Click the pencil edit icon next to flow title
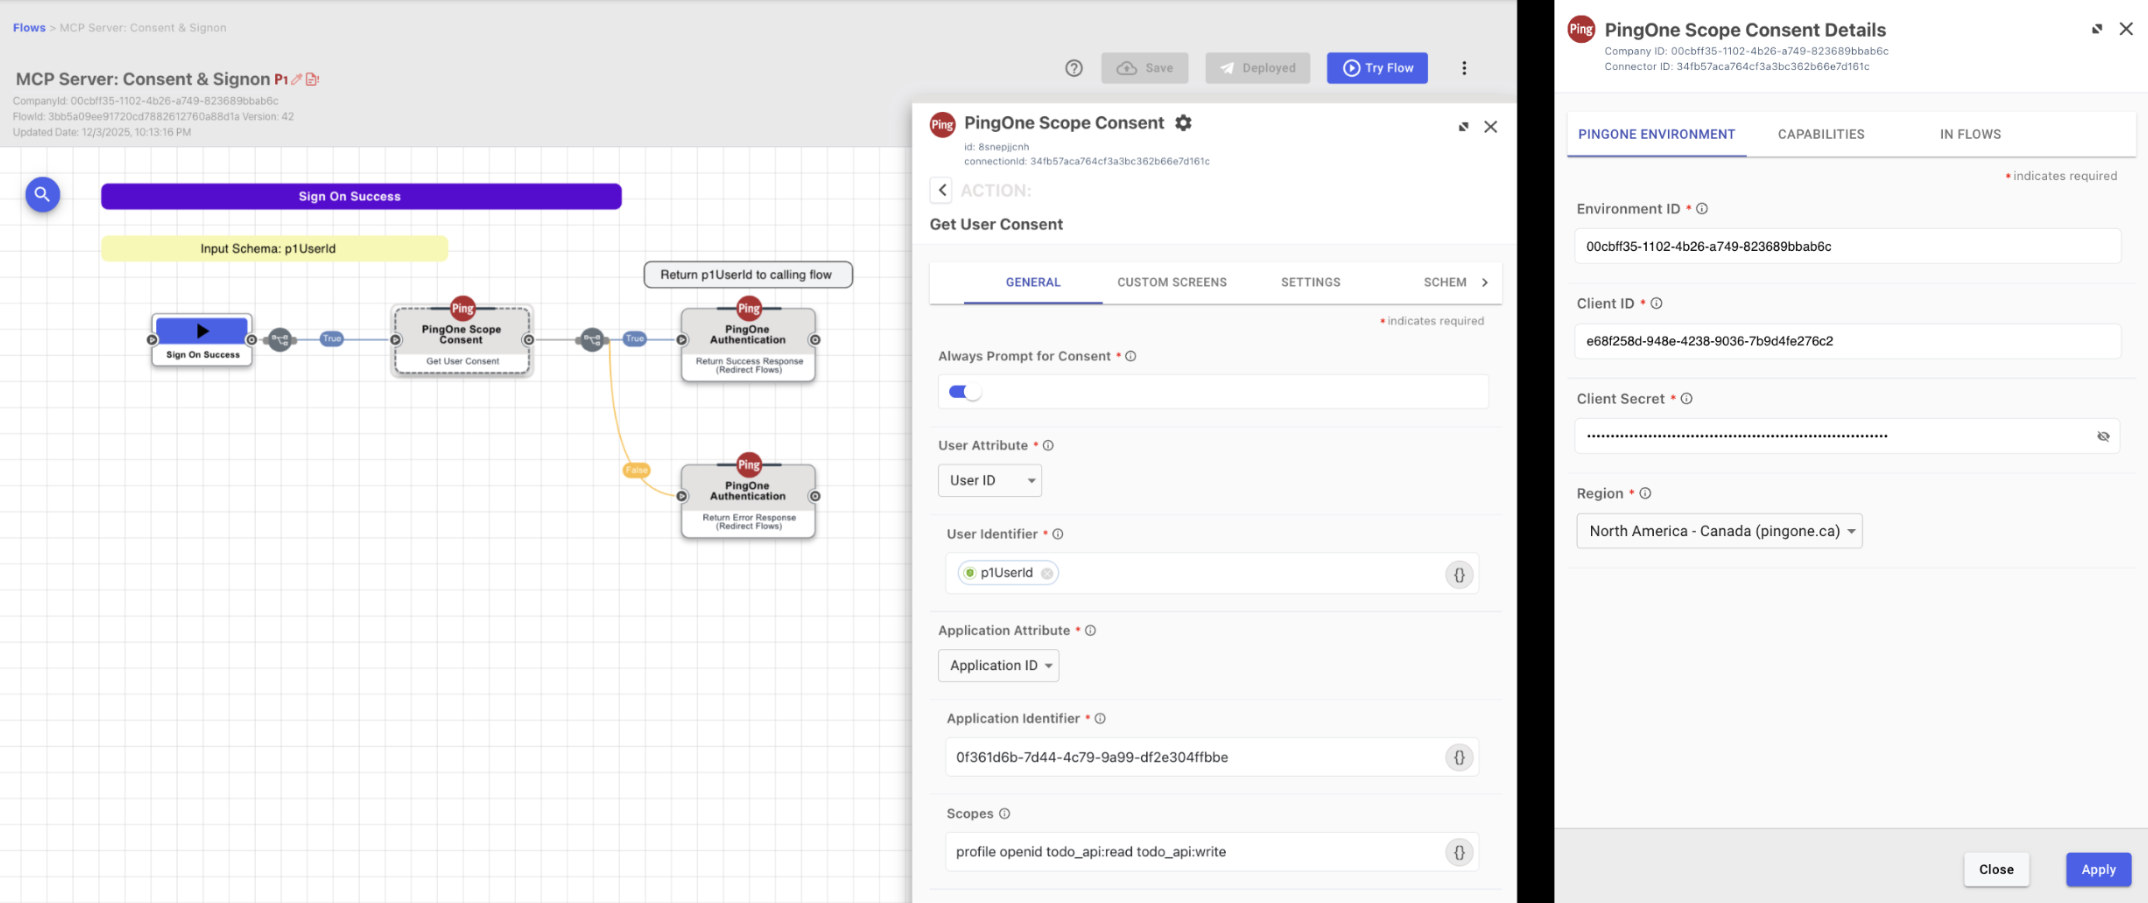The image size is (2148, 903). [x=295, y=78]
